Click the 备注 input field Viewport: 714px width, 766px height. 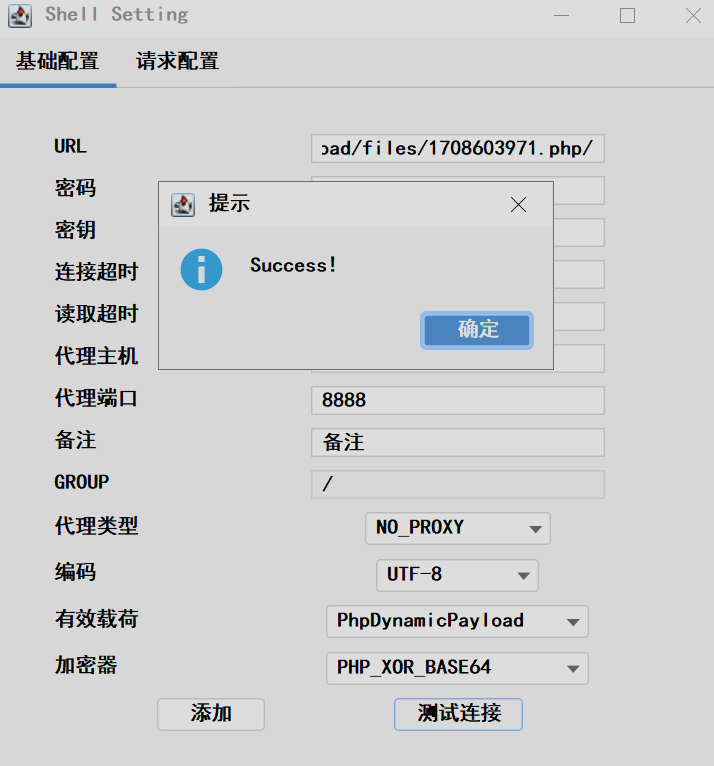[458, 443]
